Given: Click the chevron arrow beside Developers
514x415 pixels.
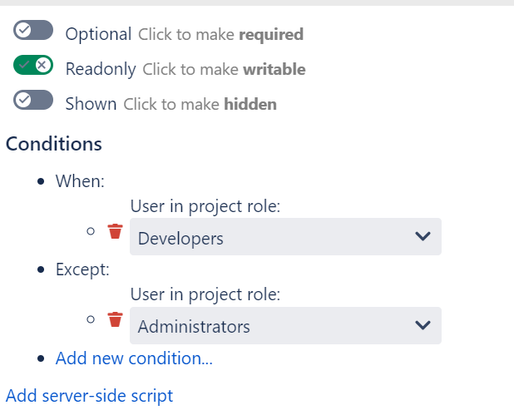Looking at the screenshot, I should click(x=423, y=236).
